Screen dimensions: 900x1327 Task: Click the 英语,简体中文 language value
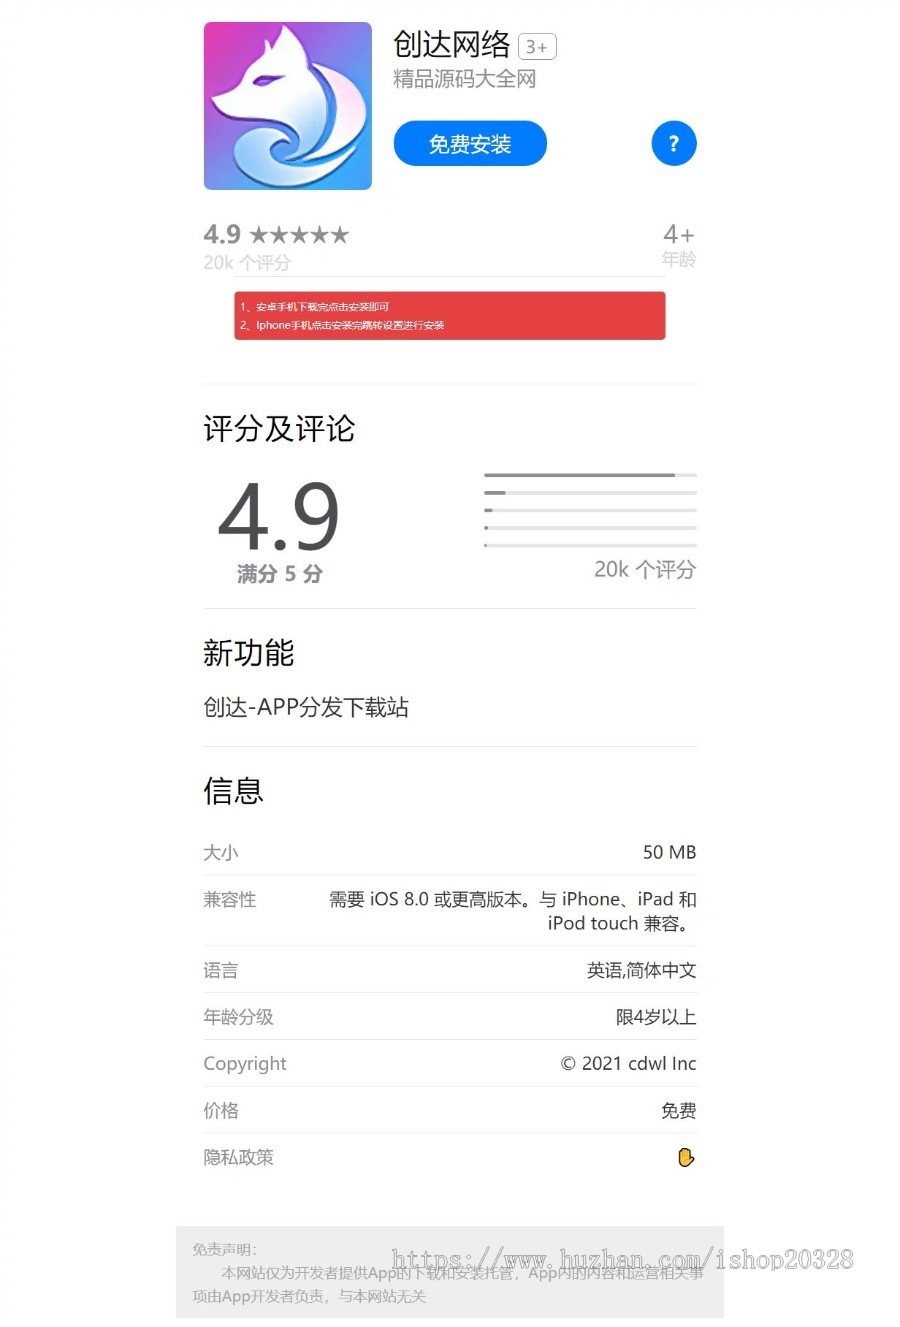coord(642,970)
